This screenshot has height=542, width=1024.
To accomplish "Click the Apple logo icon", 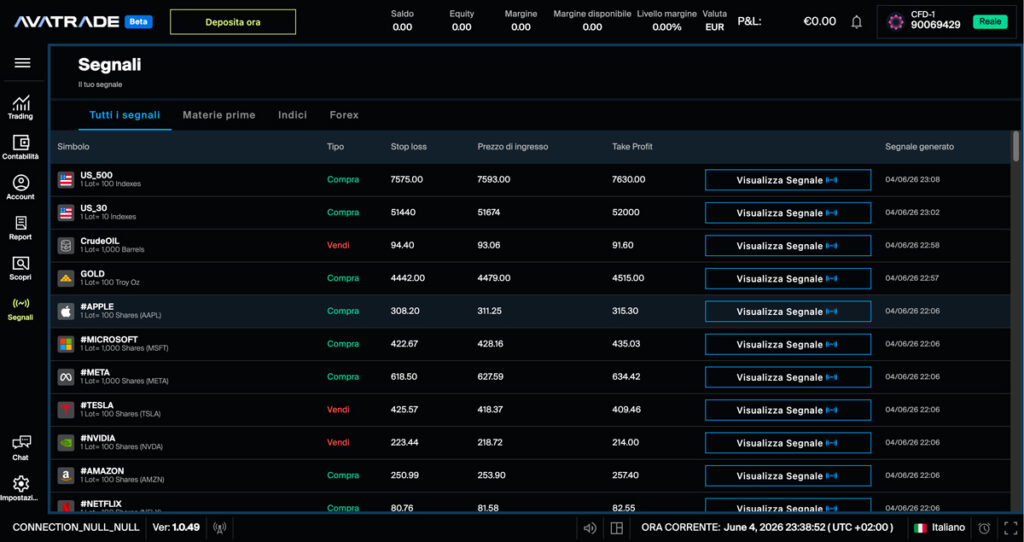I will click(x=65, y=311).
